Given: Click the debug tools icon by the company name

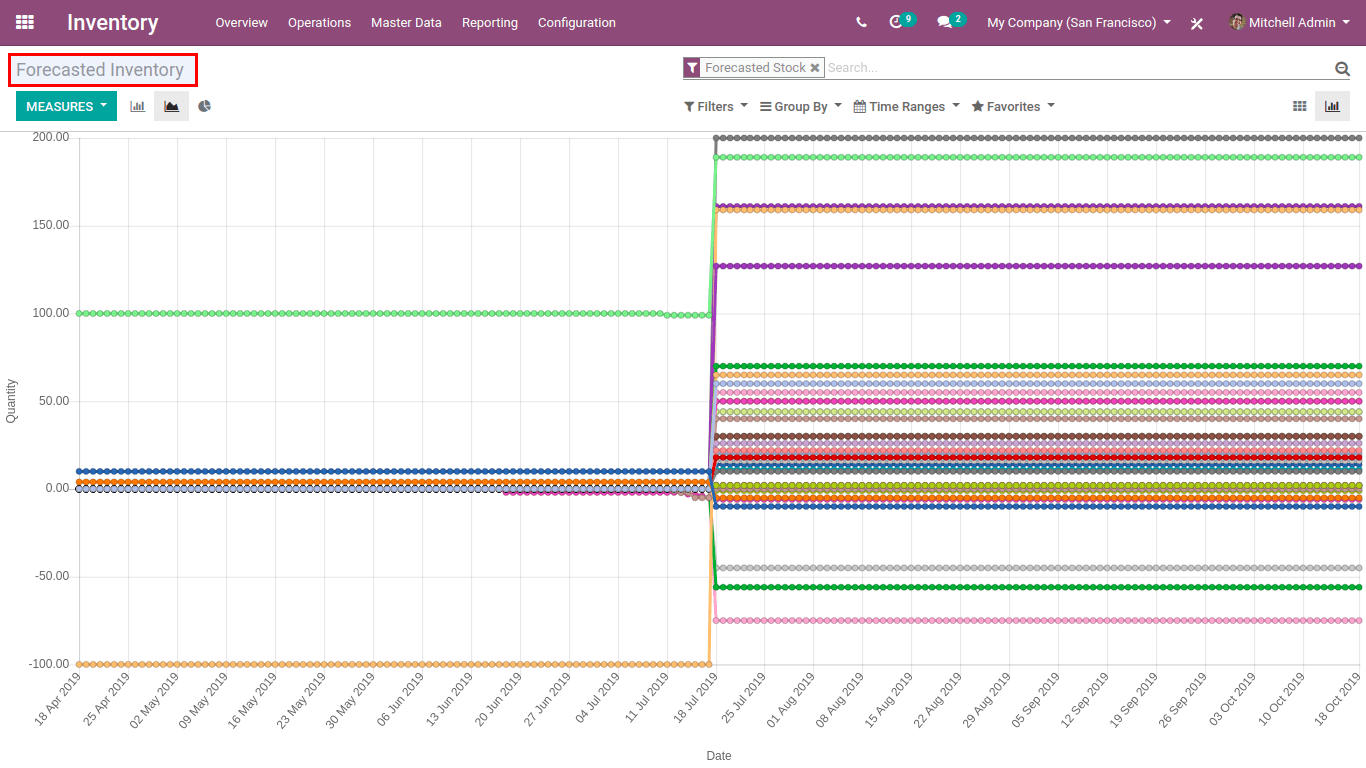Looking at the screenshot, I should [x=1197, y=23].
